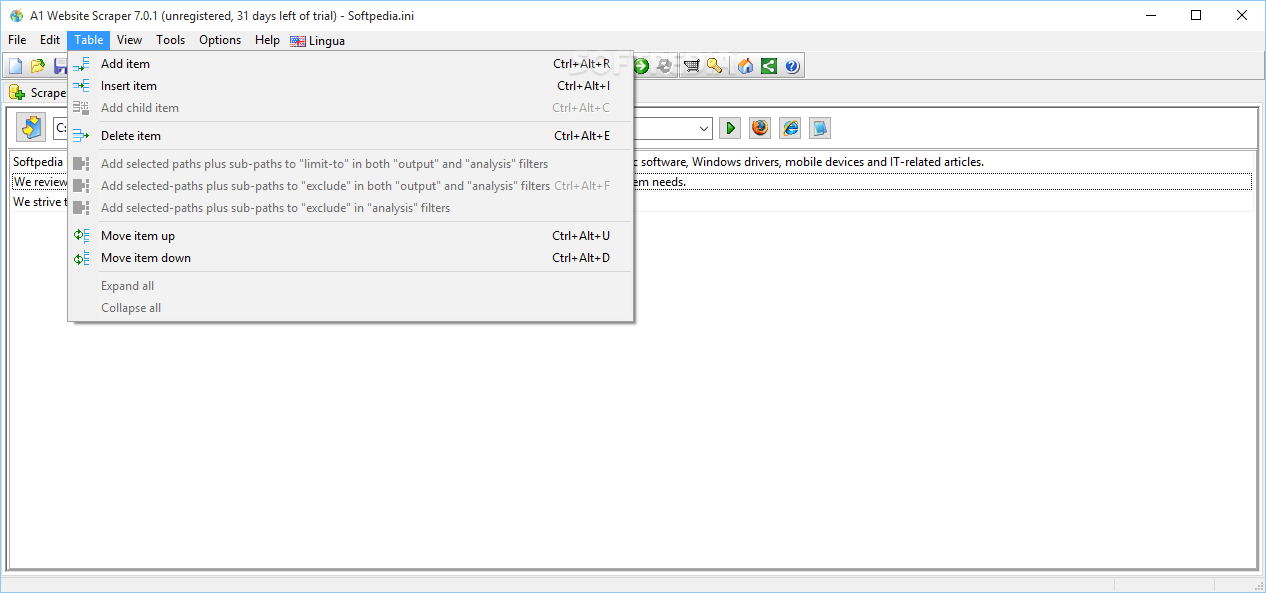Image resolution: width=1266 pixels, height=593 pixels.
Task: Click the icon beside Insert item
Action: point(82,86)
